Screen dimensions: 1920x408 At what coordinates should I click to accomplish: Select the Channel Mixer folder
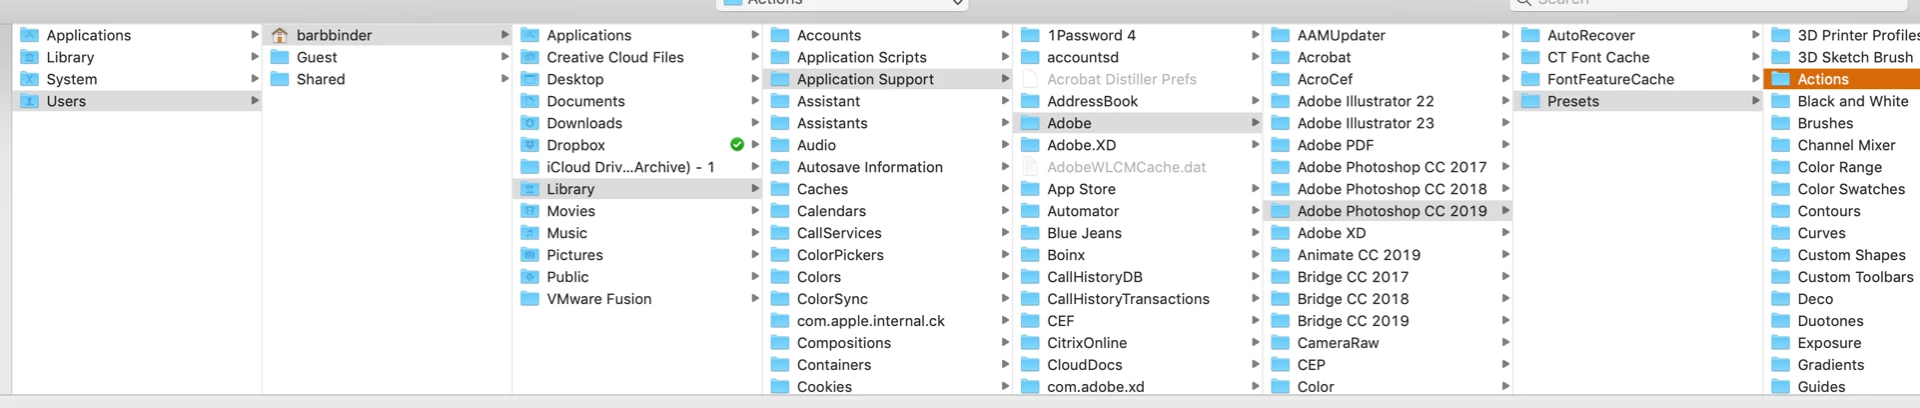coord(1842,145)
